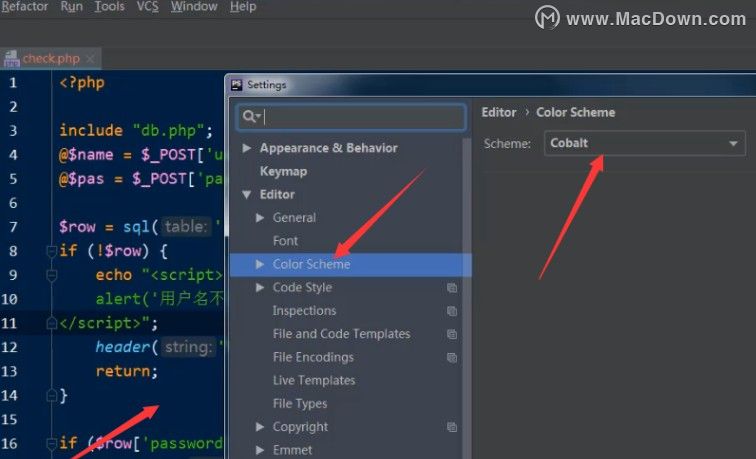
Task: Open the Run menu
Action: [x=71, y=7]
